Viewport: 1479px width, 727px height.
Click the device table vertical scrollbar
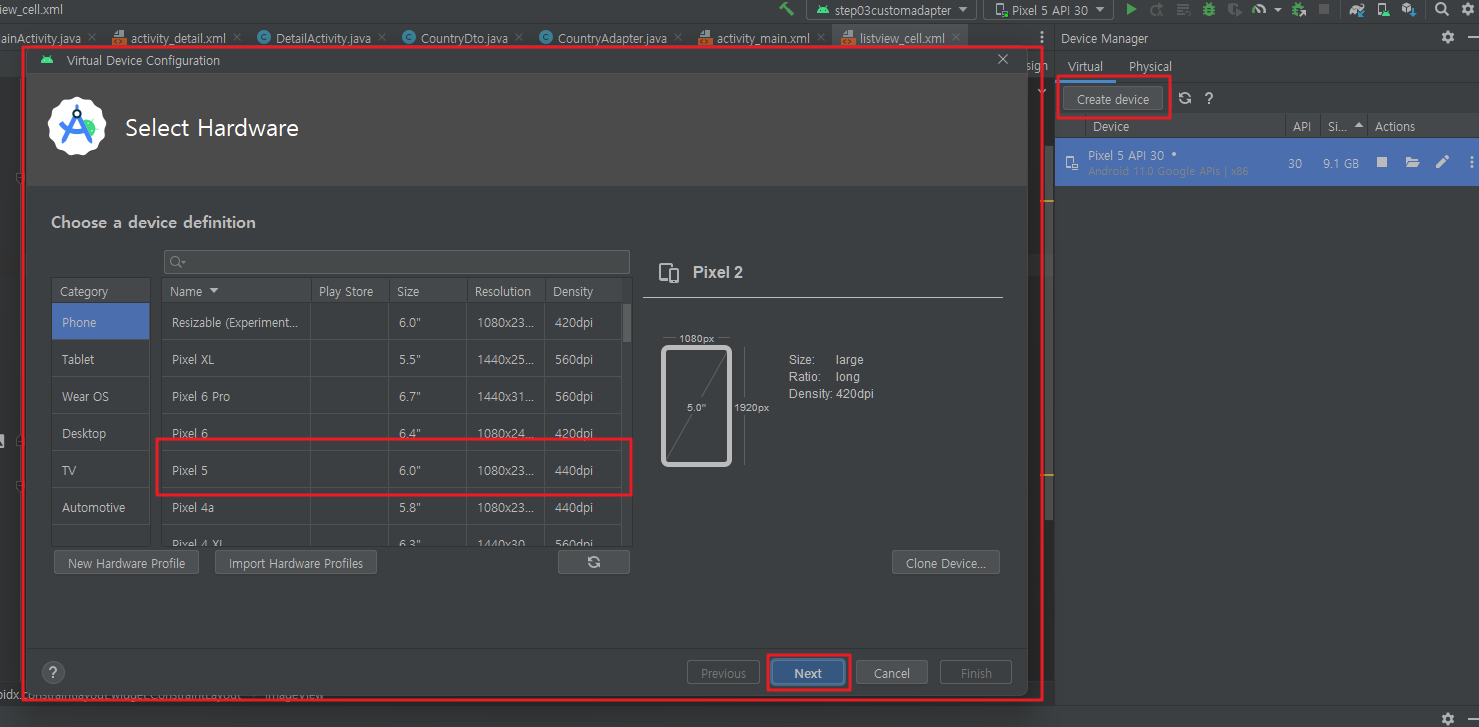click(627, 322)
